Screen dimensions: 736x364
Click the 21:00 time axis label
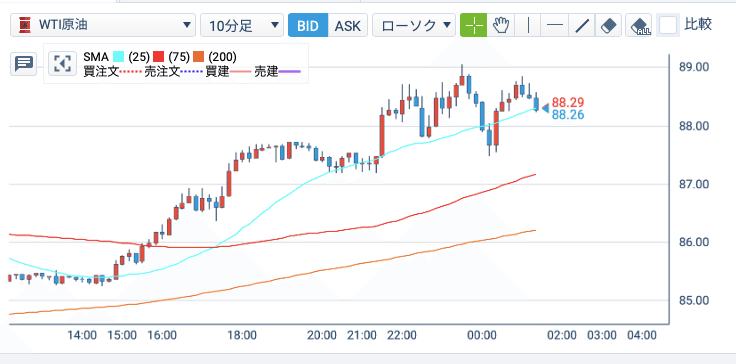362,335
